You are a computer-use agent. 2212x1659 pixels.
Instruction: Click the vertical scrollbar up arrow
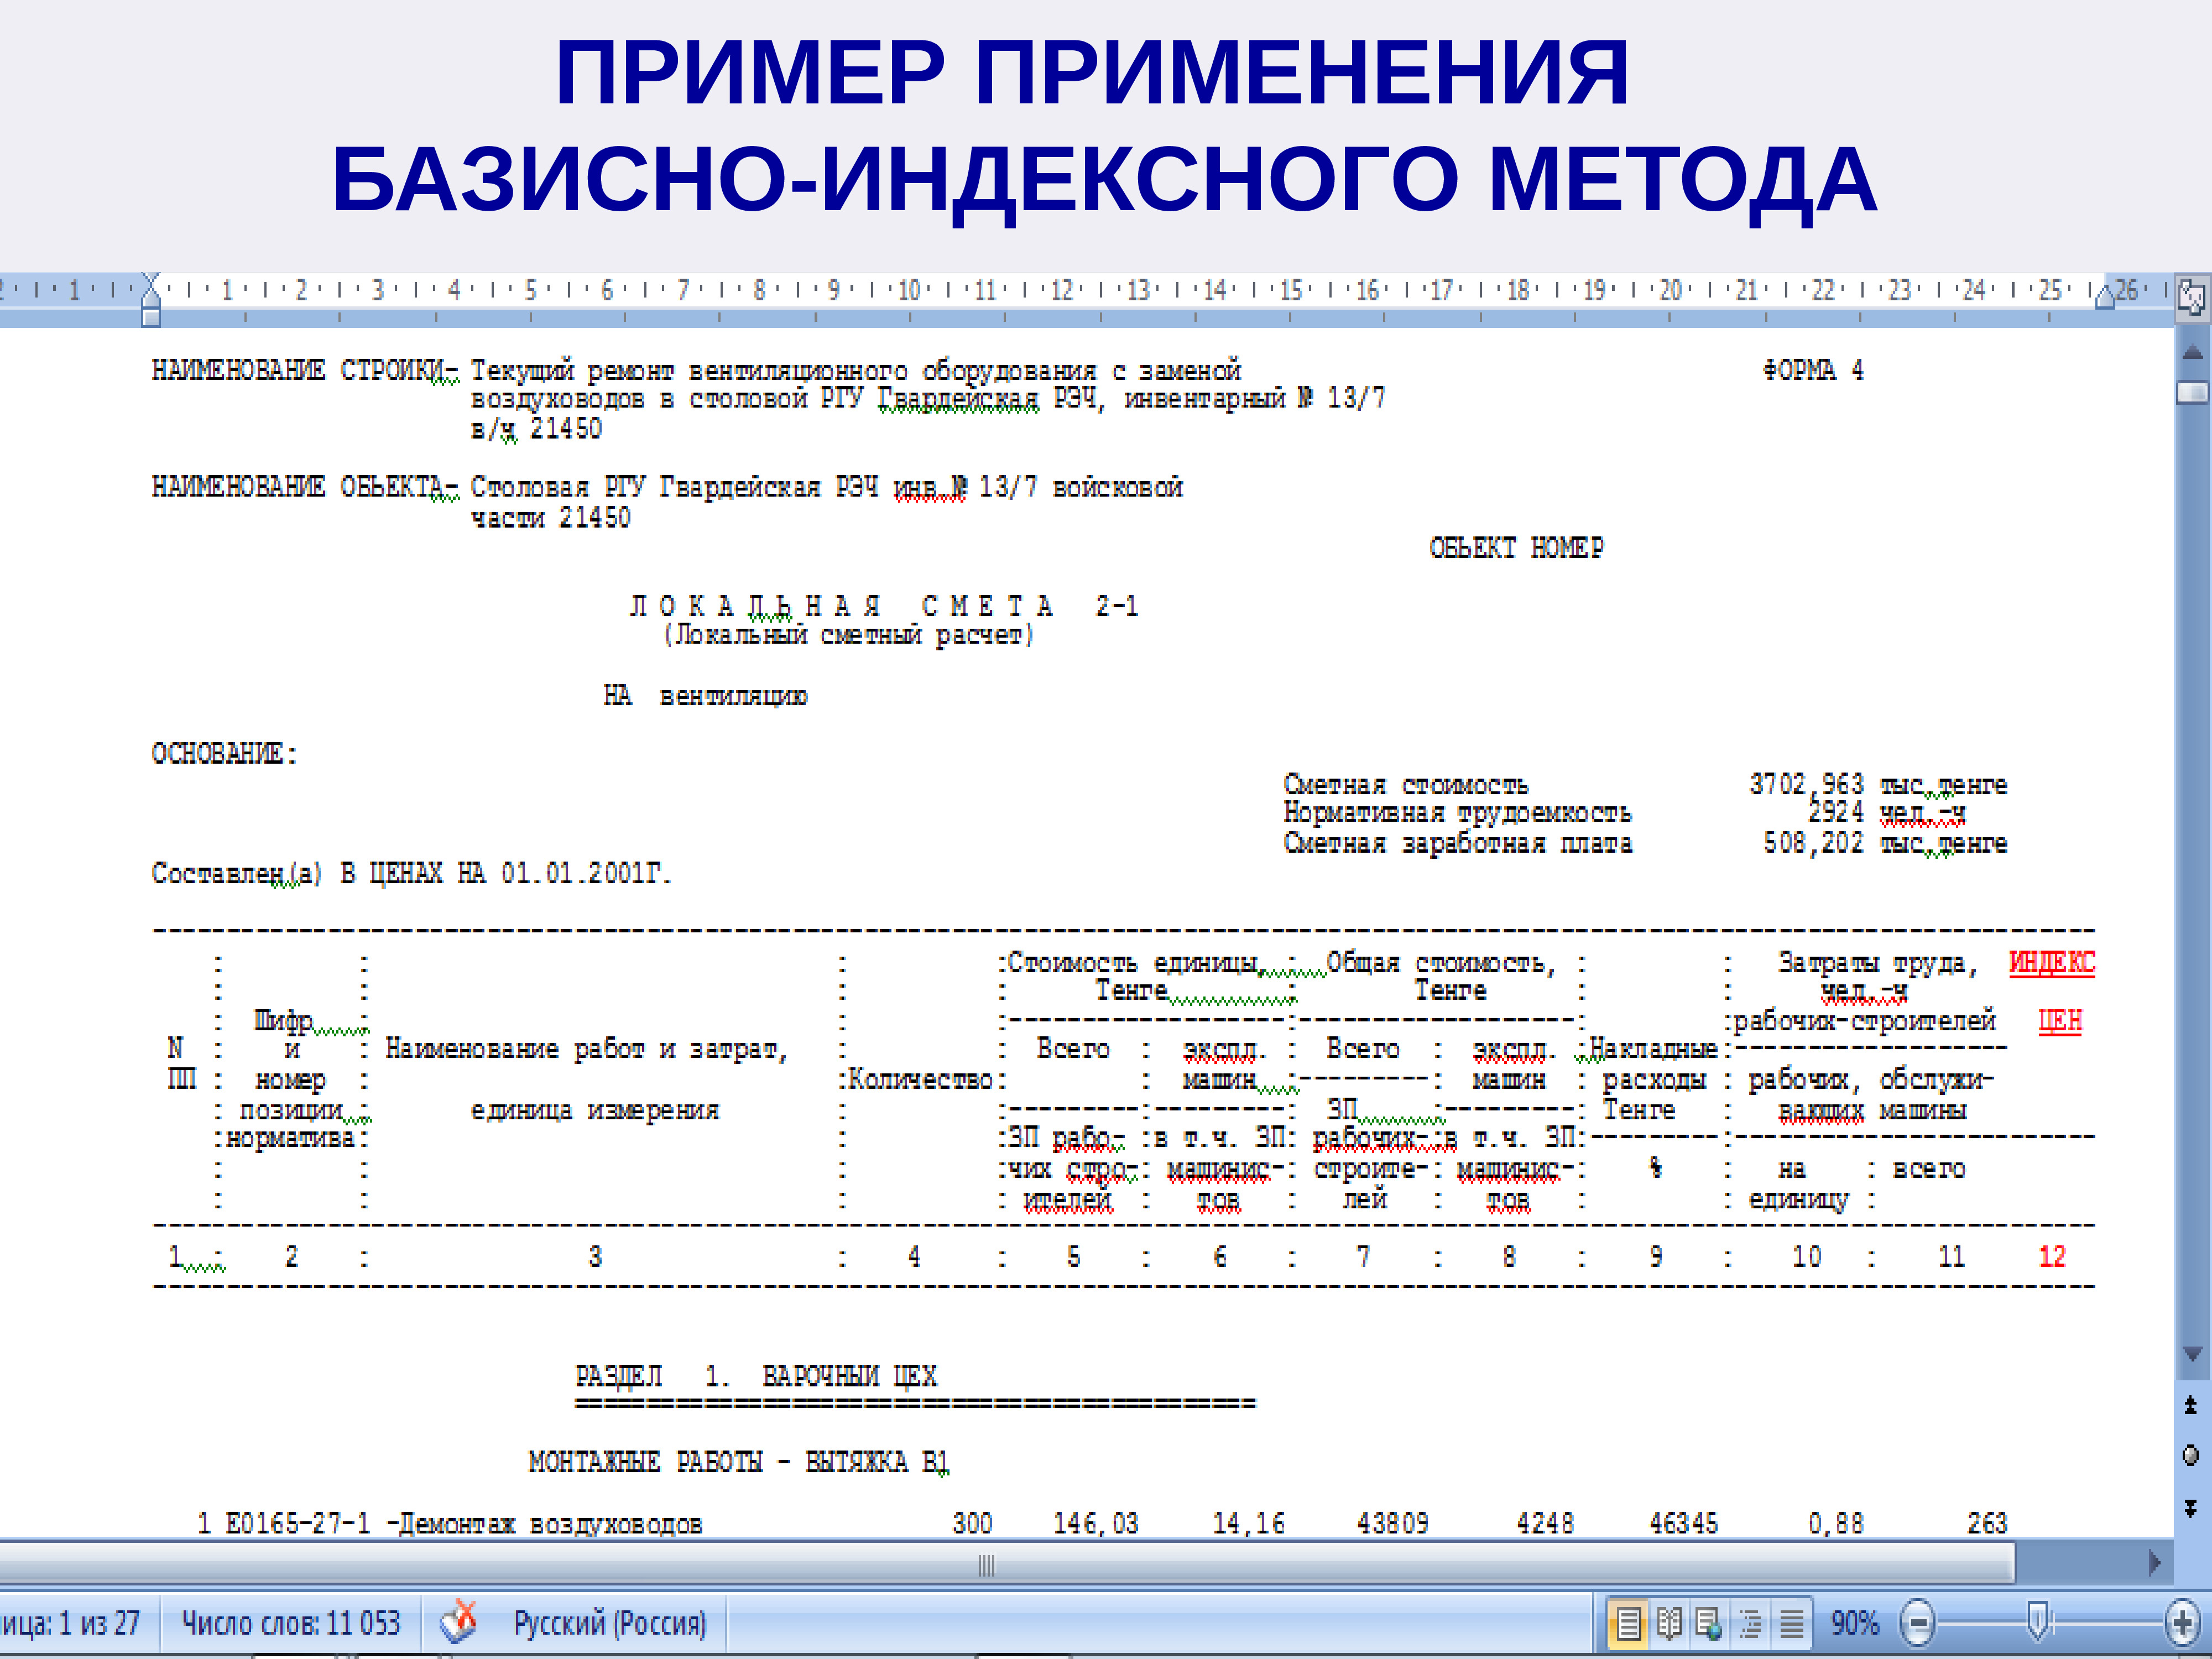(2192, 352)
